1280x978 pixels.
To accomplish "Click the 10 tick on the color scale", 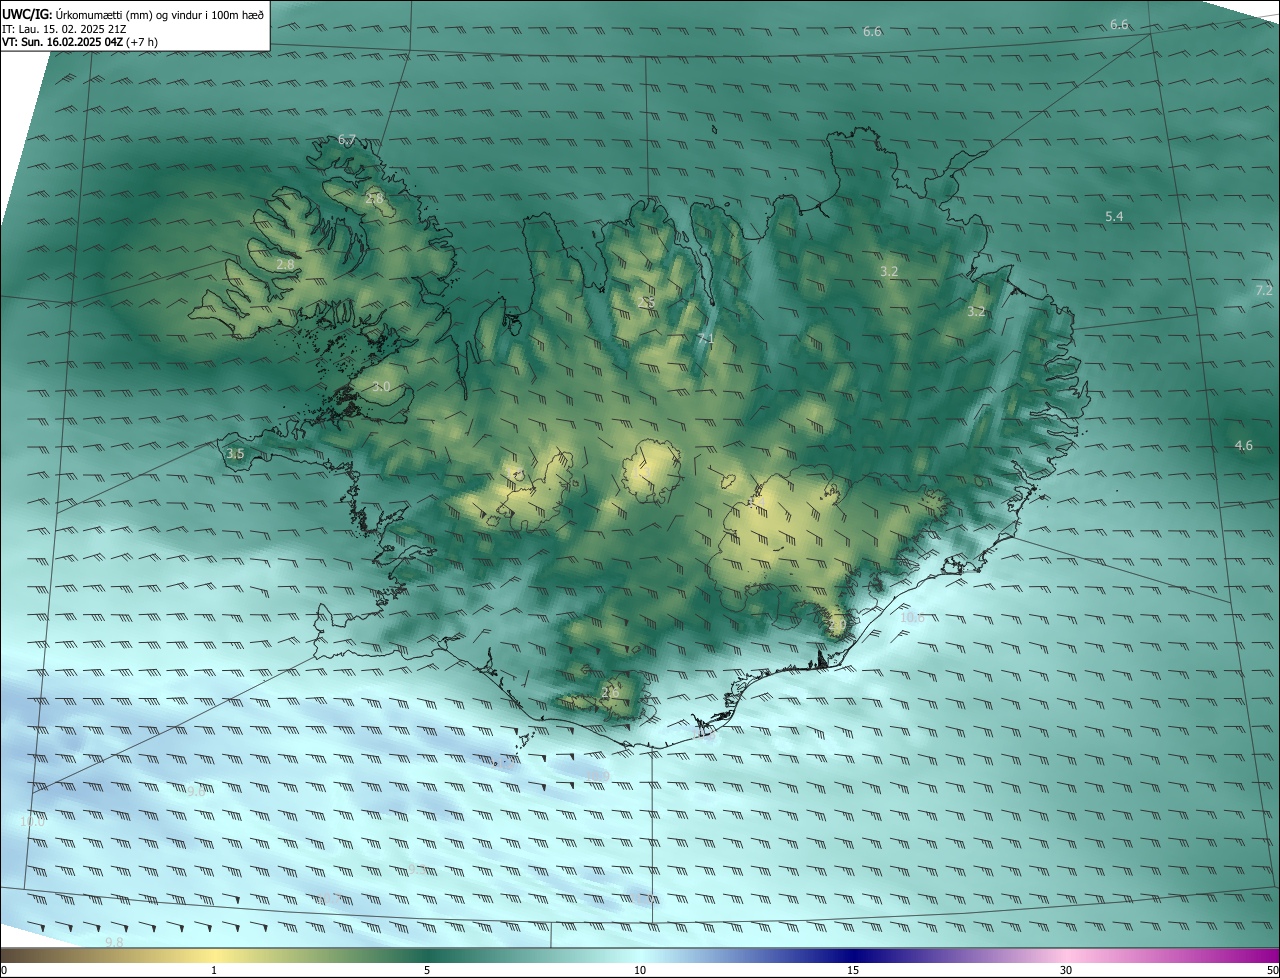I will (x=640, y=971).
